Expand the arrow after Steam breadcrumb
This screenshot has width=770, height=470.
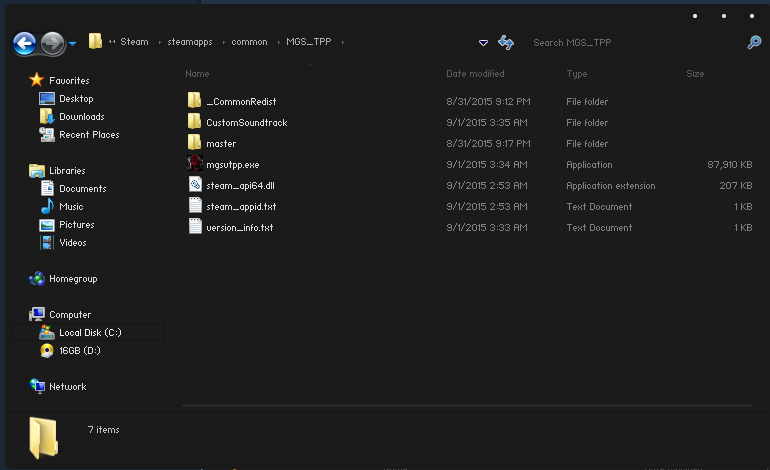click(x=159, y=42)
